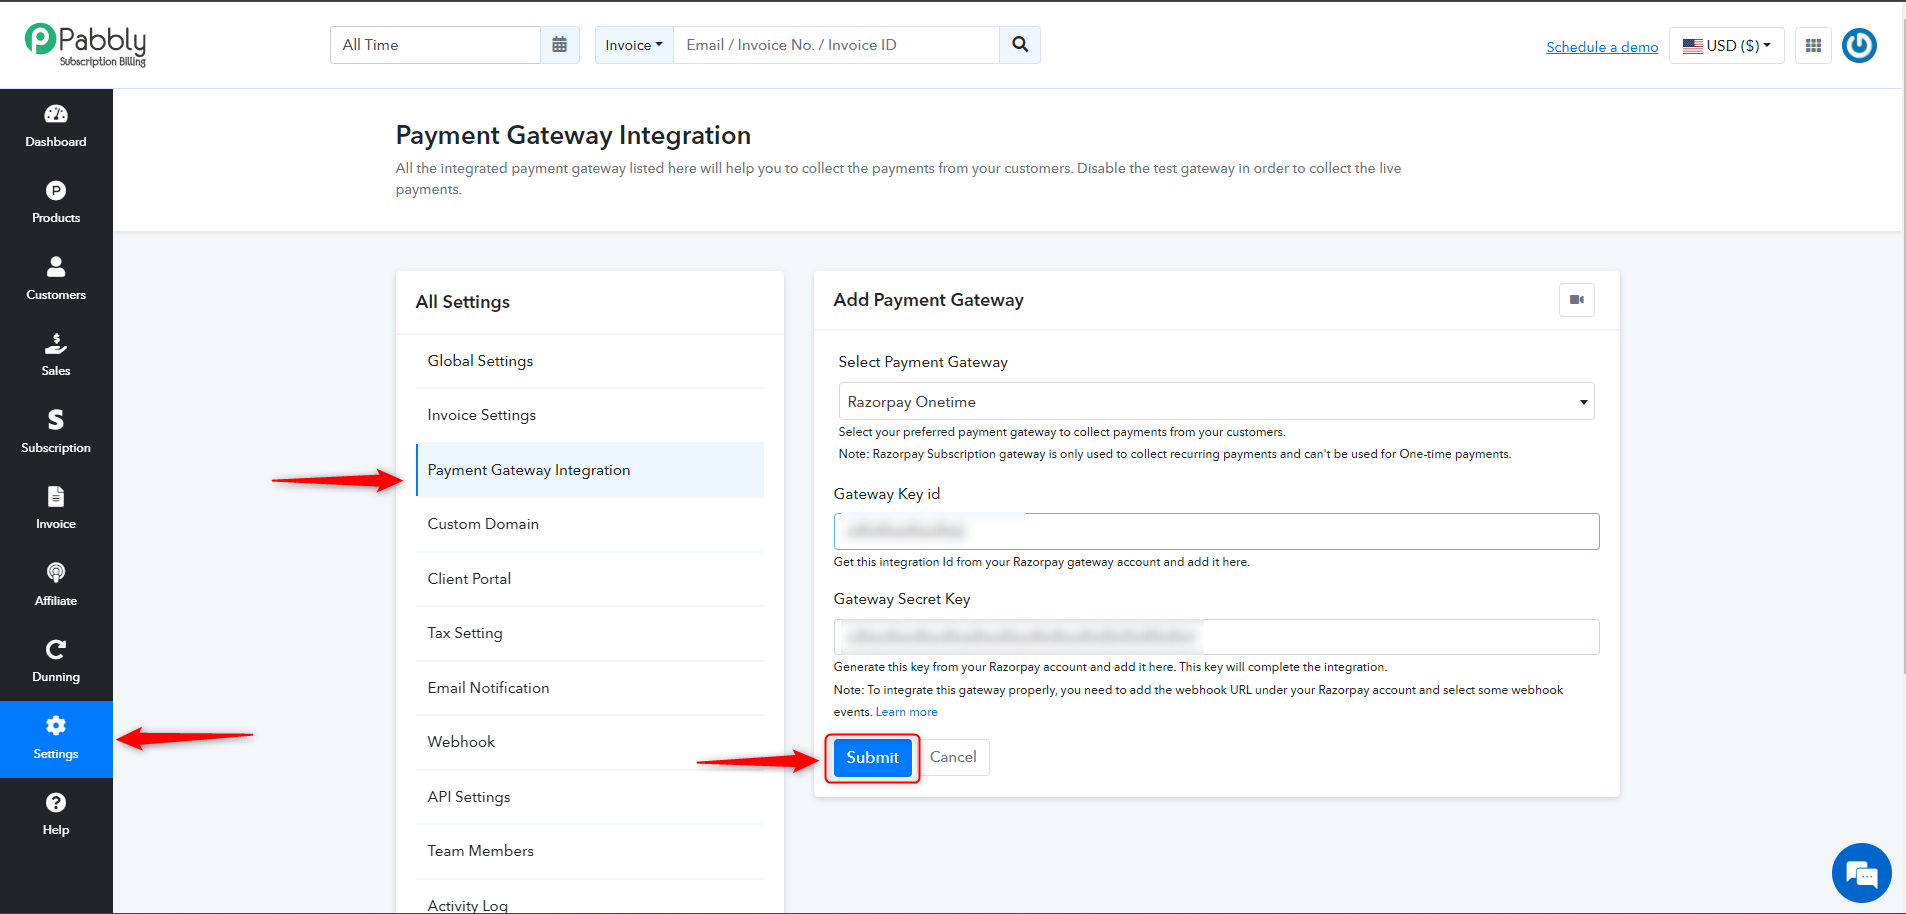Click the Pabbly Subscription Billing logo
The image size is (1906, 914).
(86, 45)
